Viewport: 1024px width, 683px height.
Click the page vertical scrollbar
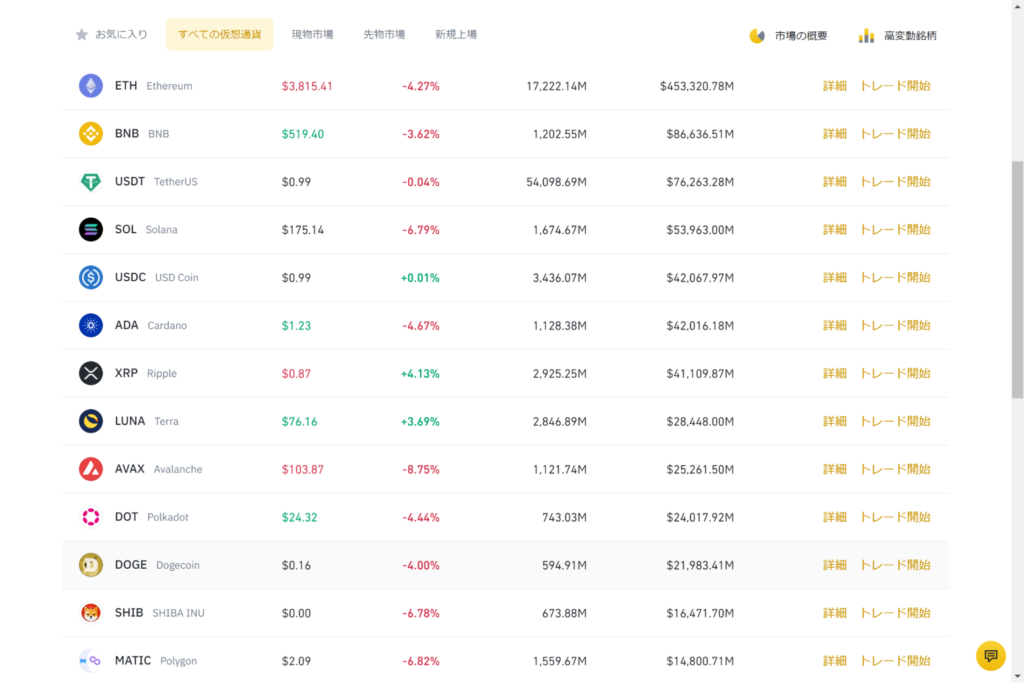click(1017, 280)
